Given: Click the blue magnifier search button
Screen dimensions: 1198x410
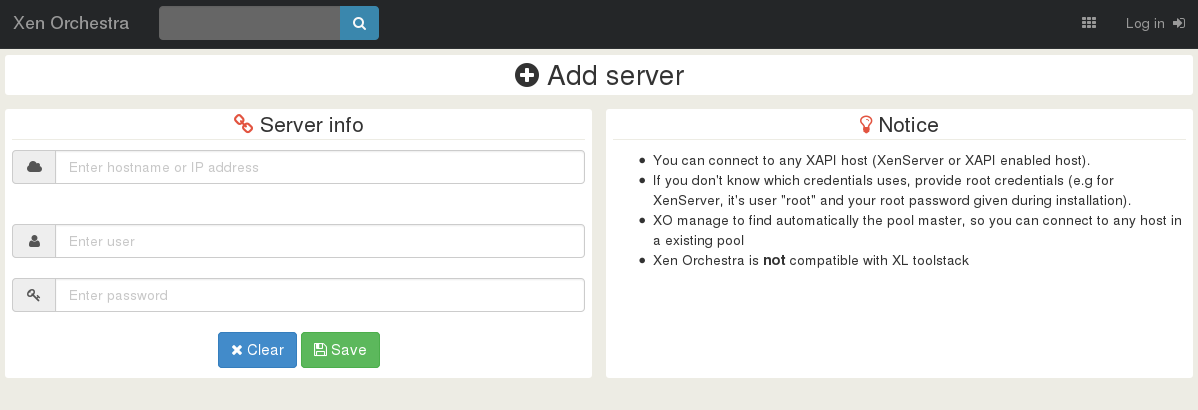Looking at the screenshot, I should (359, 23).
